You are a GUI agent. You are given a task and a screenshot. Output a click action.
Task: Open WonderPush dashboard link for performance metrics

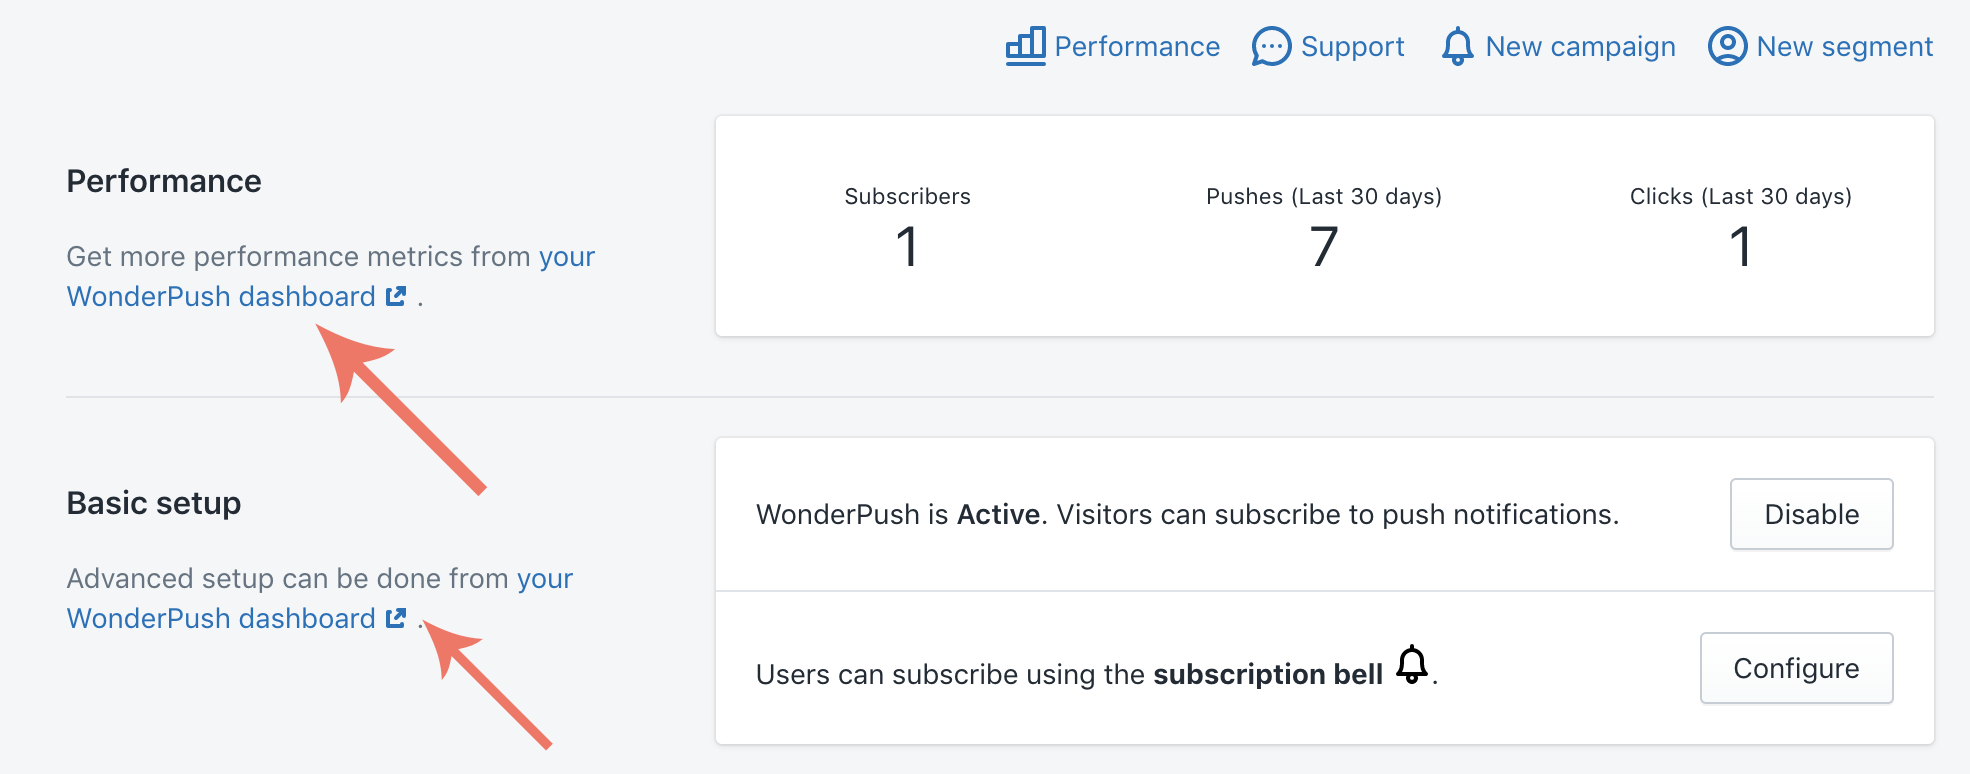click(x=330, y=277)
